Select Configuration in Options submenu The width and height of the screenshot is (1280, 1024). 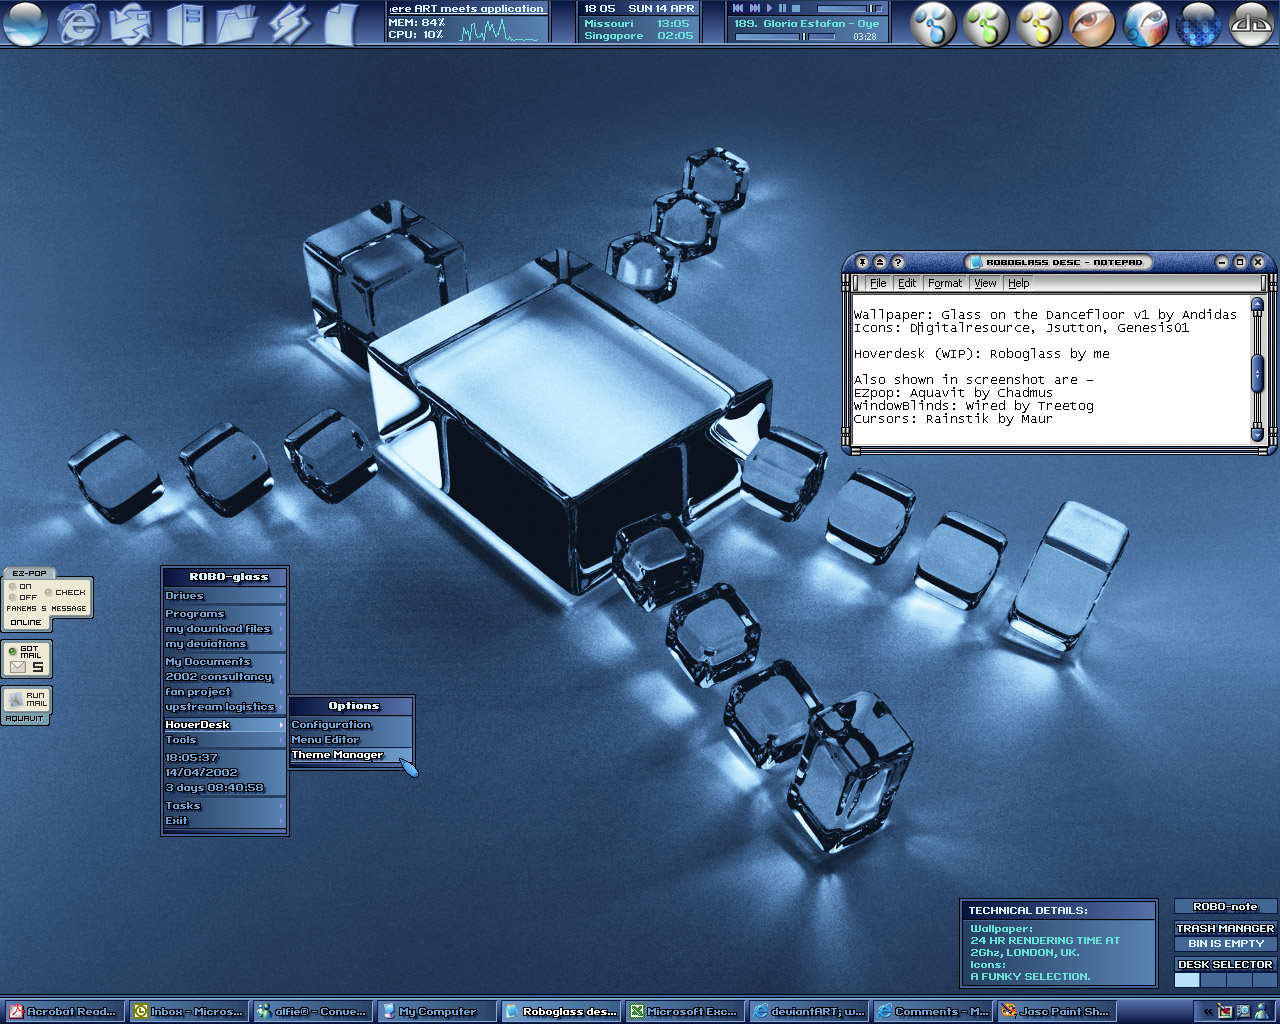pyautogui.click(x=350, y=725)
